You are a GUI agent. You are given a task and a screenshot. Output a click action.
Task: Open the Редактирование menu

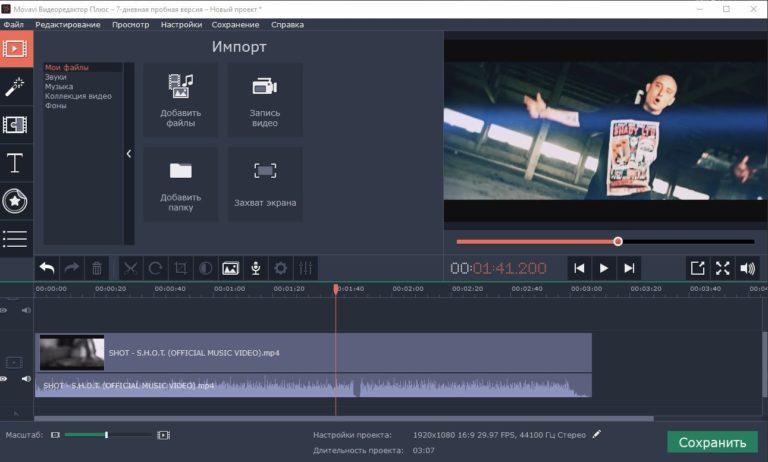68,24
